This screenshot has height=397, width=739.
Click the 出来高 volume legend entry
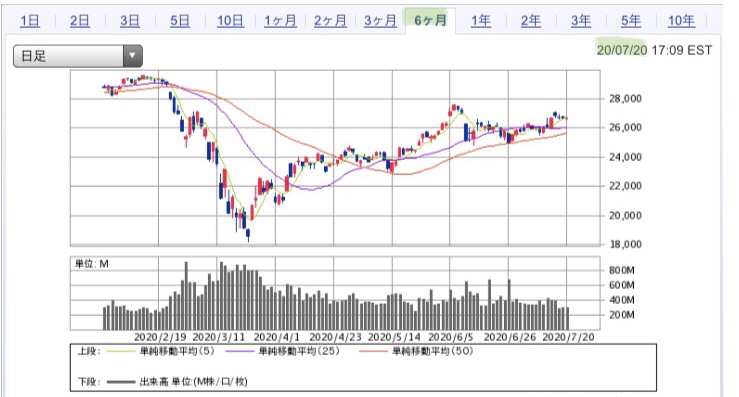pos(177,381)
